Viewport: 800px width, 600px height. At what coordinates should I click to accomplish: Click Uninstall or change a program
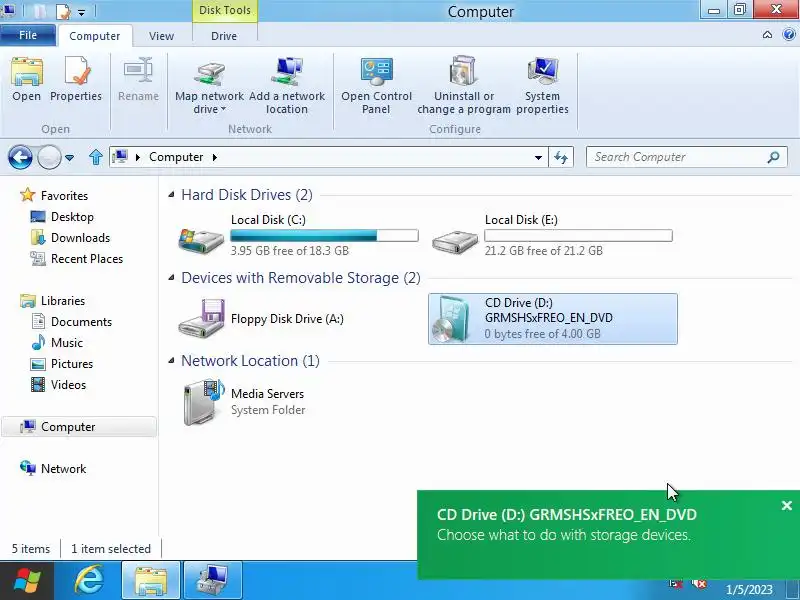click(x=464, y=85)
